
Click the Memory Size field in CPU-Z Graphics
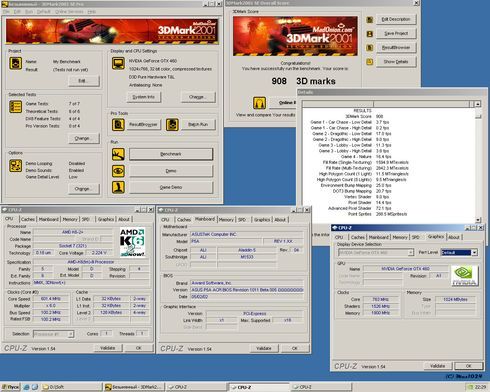click(455, 299)
